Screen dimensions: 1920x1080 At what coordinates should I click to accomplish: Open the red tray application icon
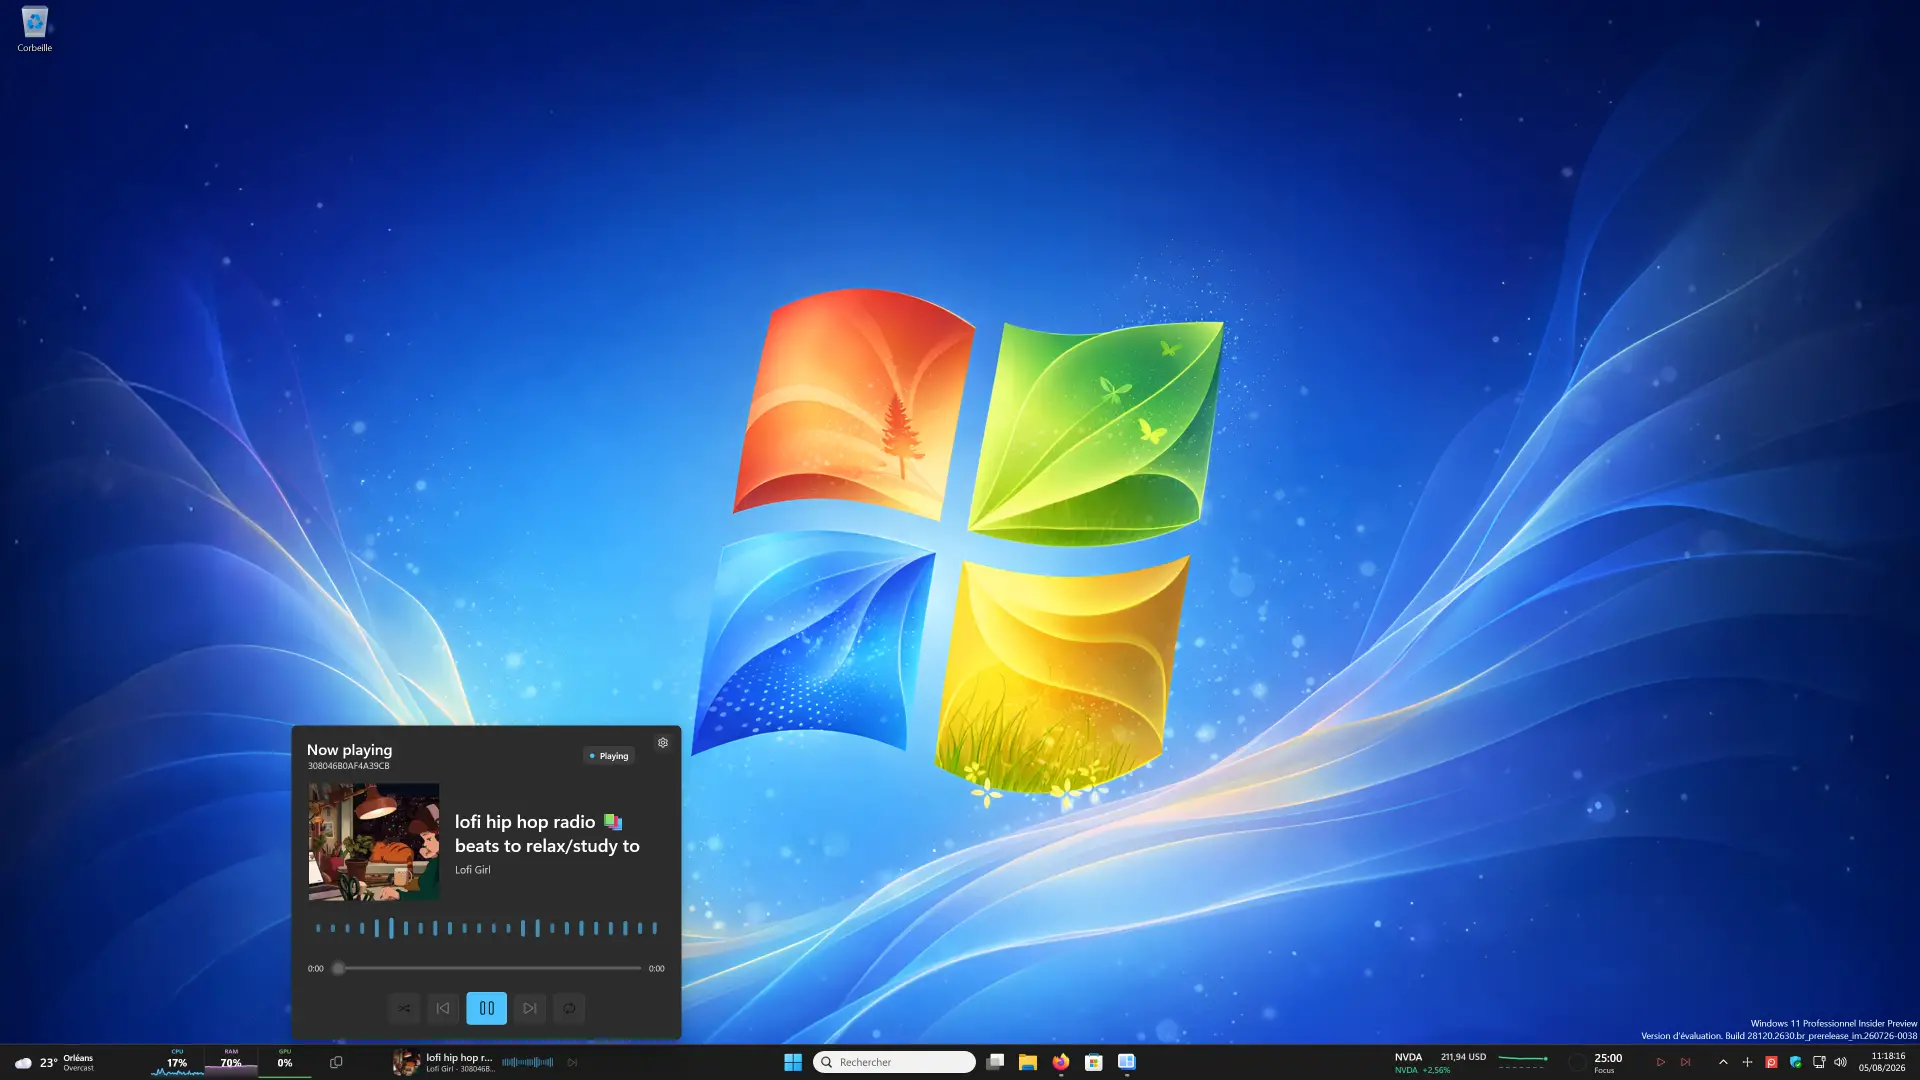coord(1771,1062)
